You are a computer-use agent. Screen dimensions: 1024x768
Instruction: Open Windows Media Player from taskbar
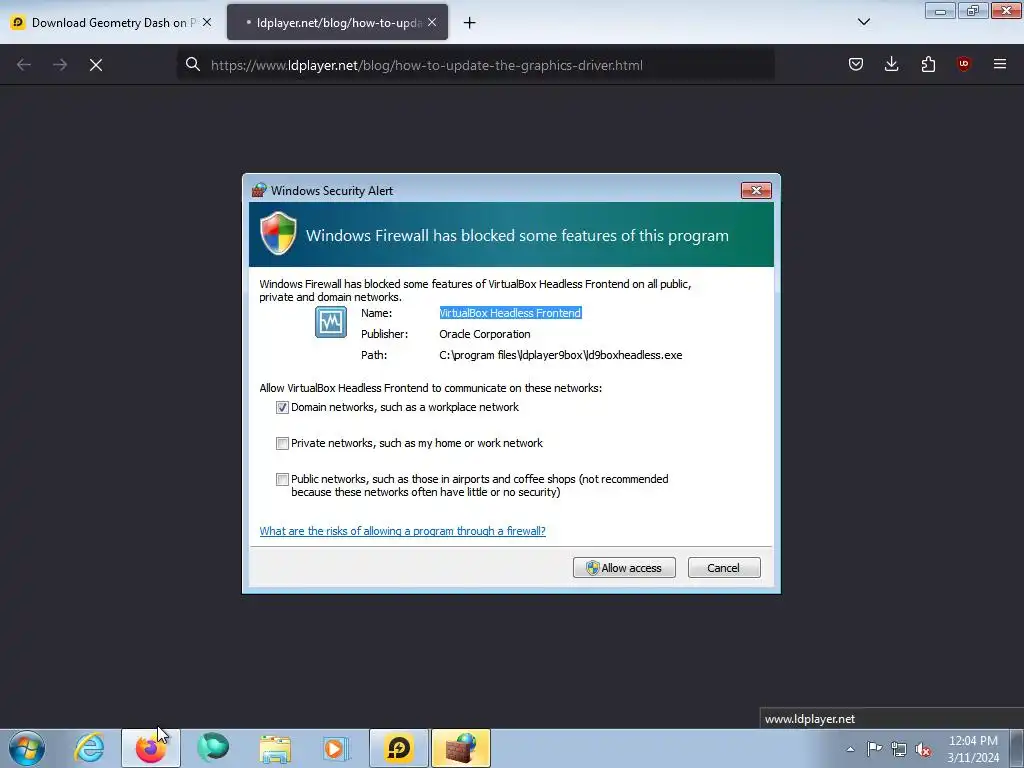click(337, 748)
